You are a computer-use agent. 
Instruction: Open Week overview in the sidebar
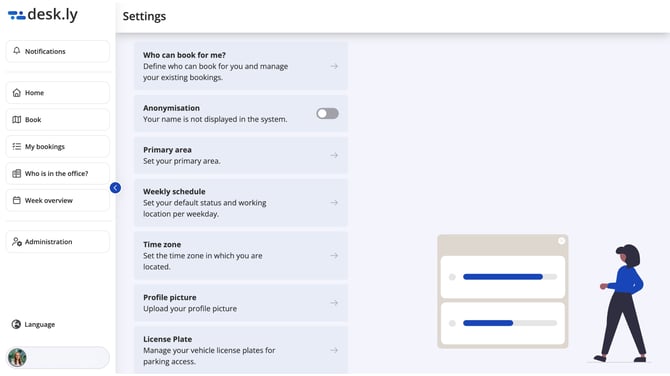58,200
